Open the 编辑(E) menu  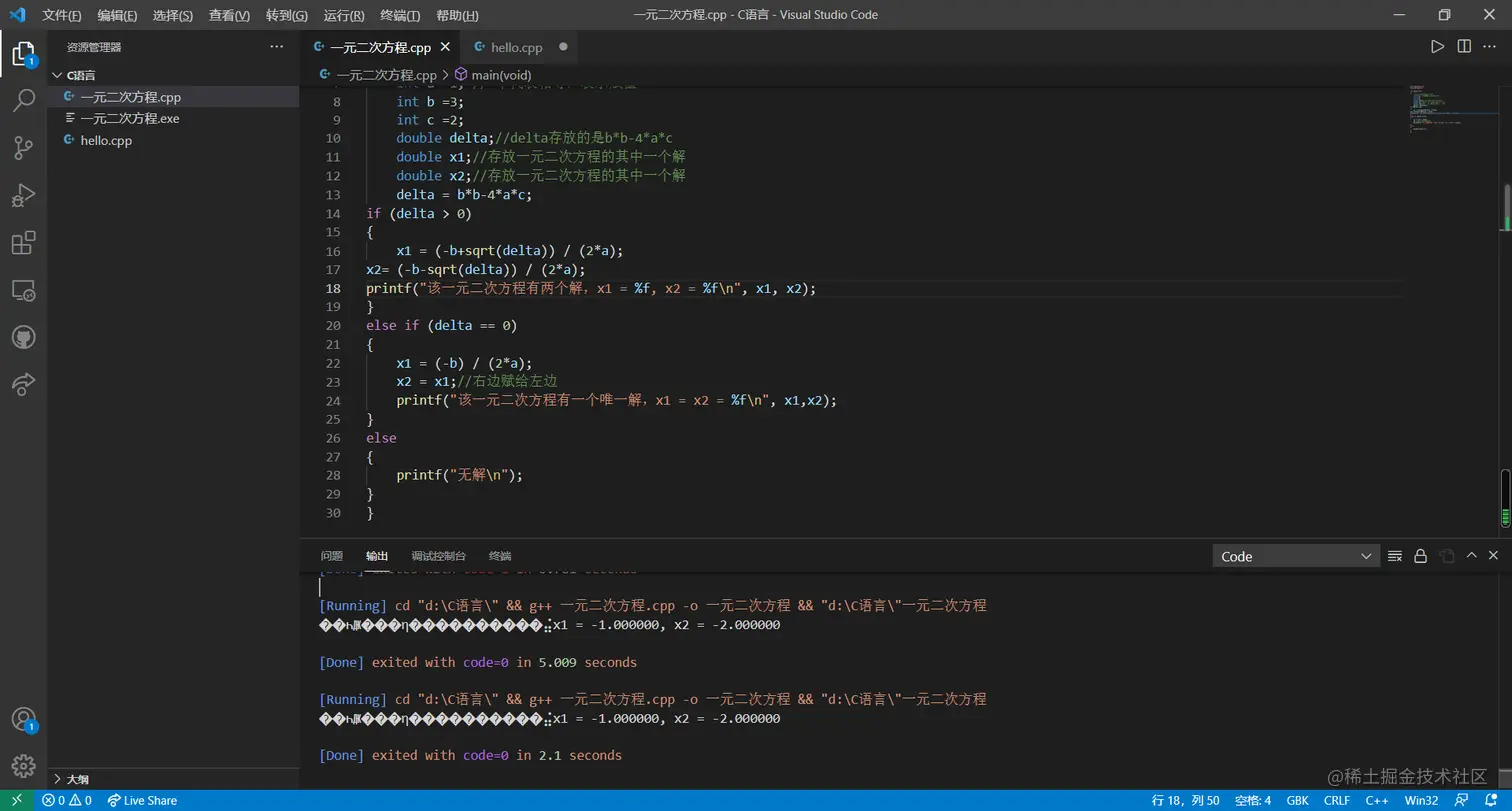point(117,16)
